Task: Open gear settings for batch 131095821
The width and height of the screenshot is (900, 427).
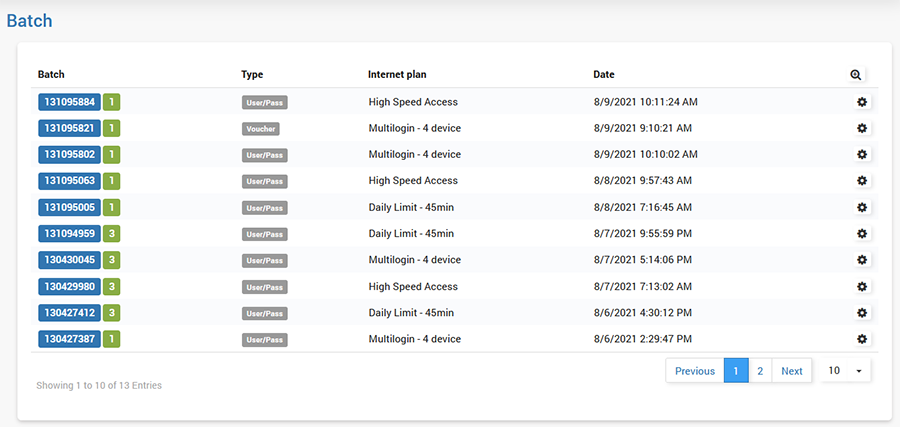Action: [x=862, y=128]
